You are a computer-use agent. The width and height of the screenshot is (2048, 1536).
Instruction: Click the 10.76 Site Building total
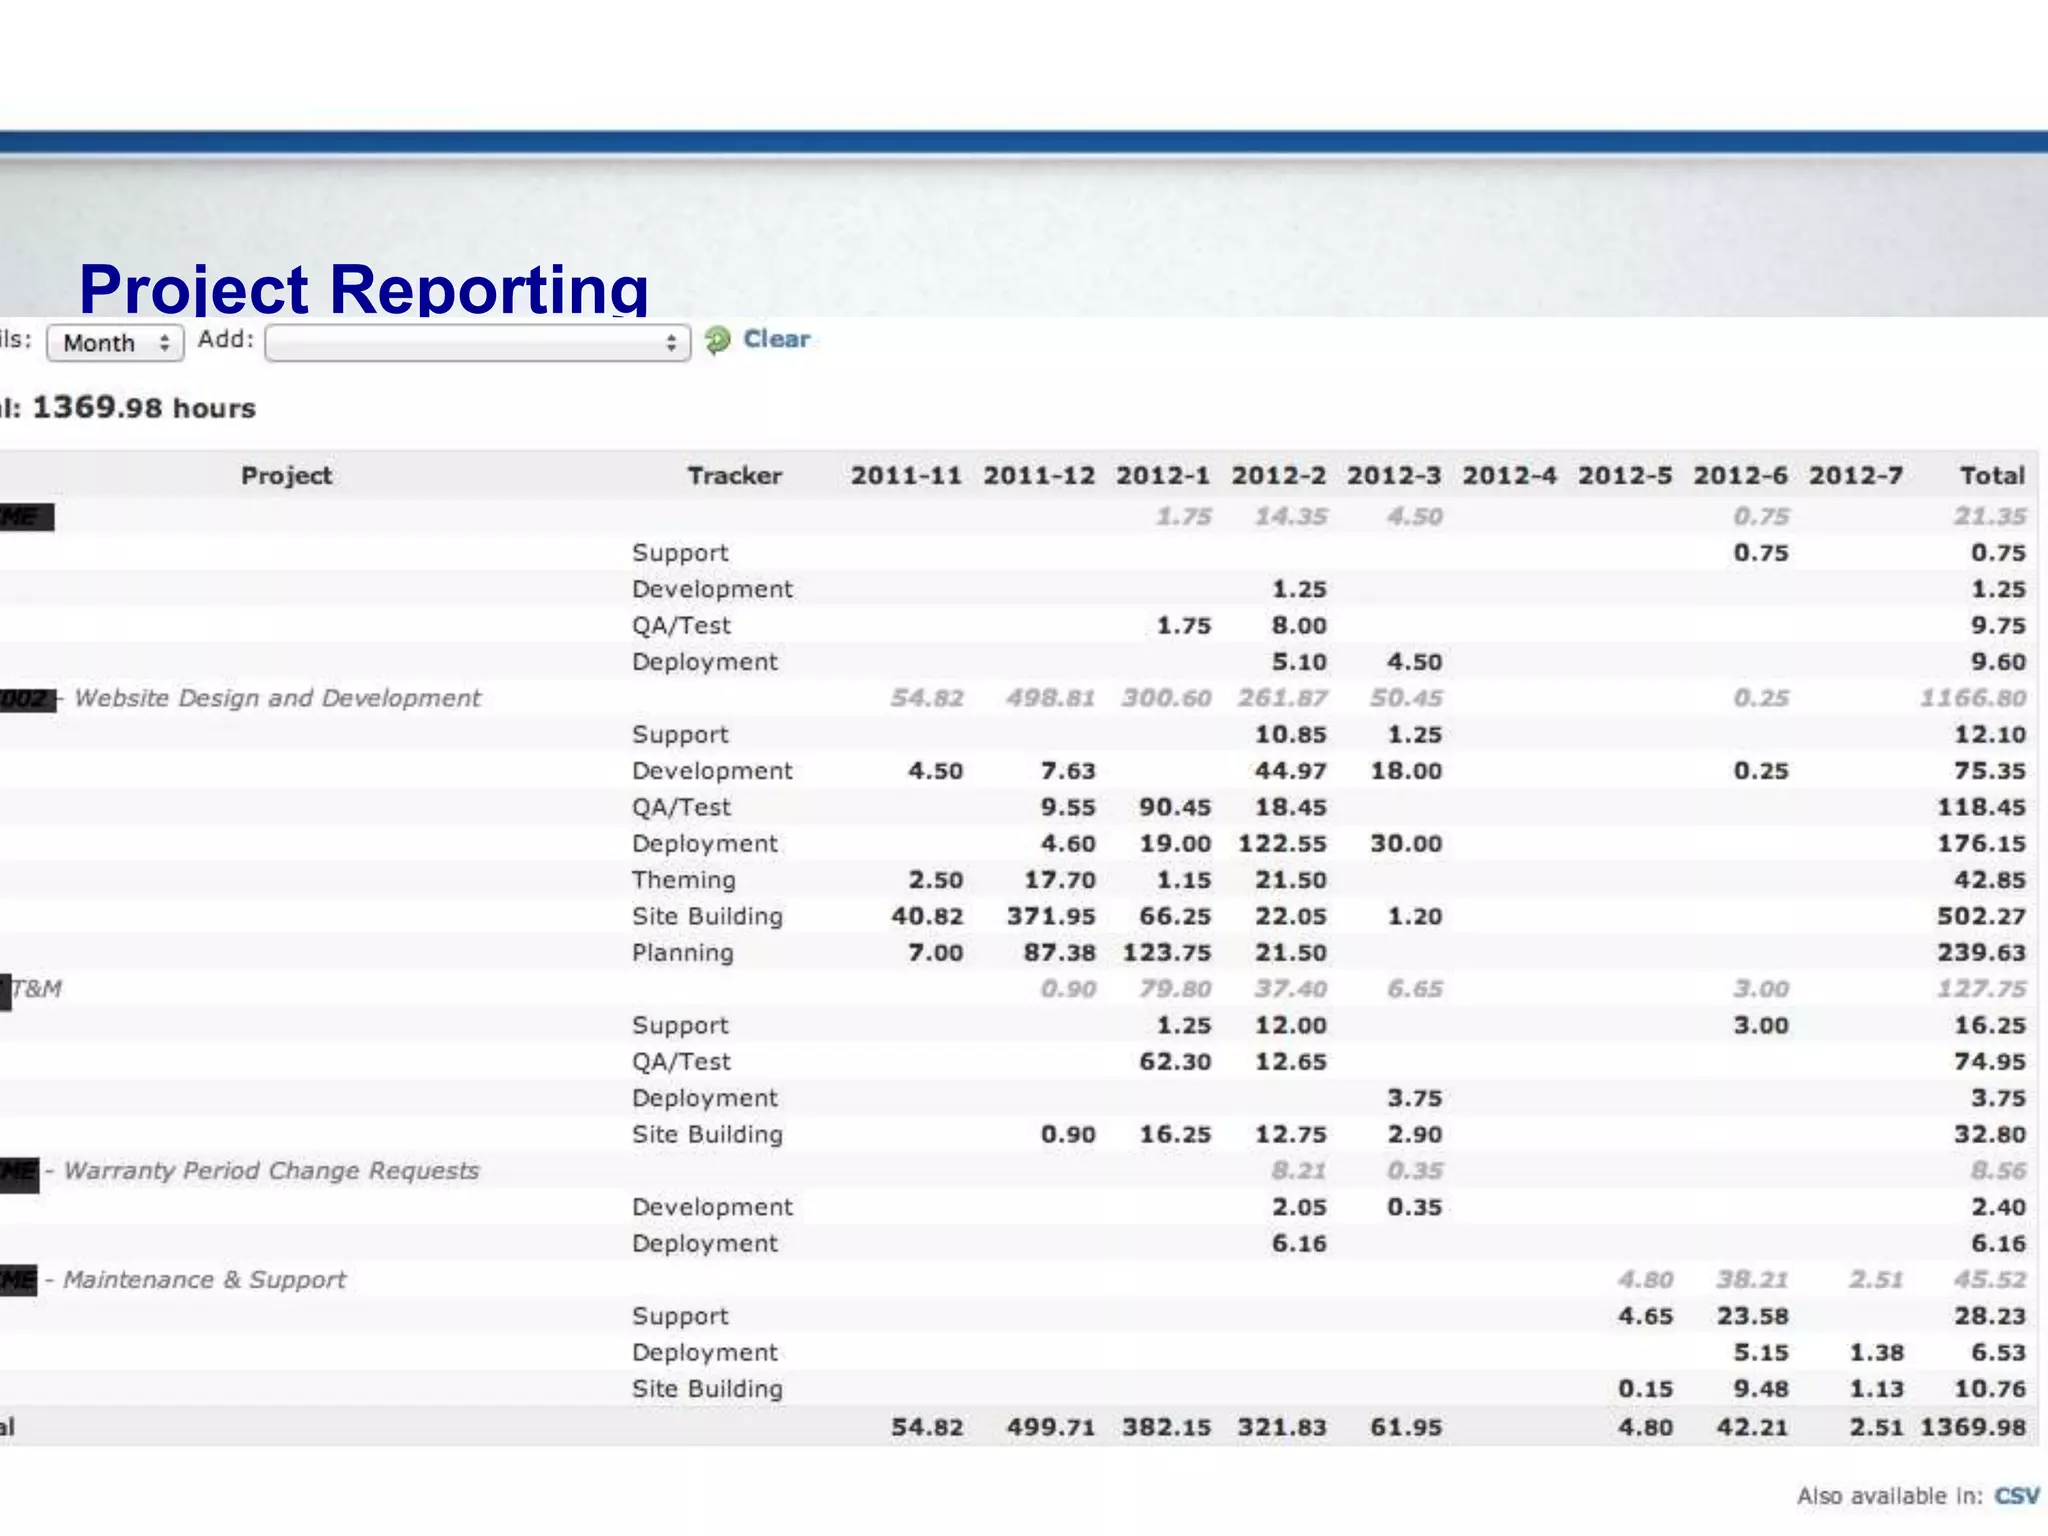pyautogui.click(x=1990, y=1389)
